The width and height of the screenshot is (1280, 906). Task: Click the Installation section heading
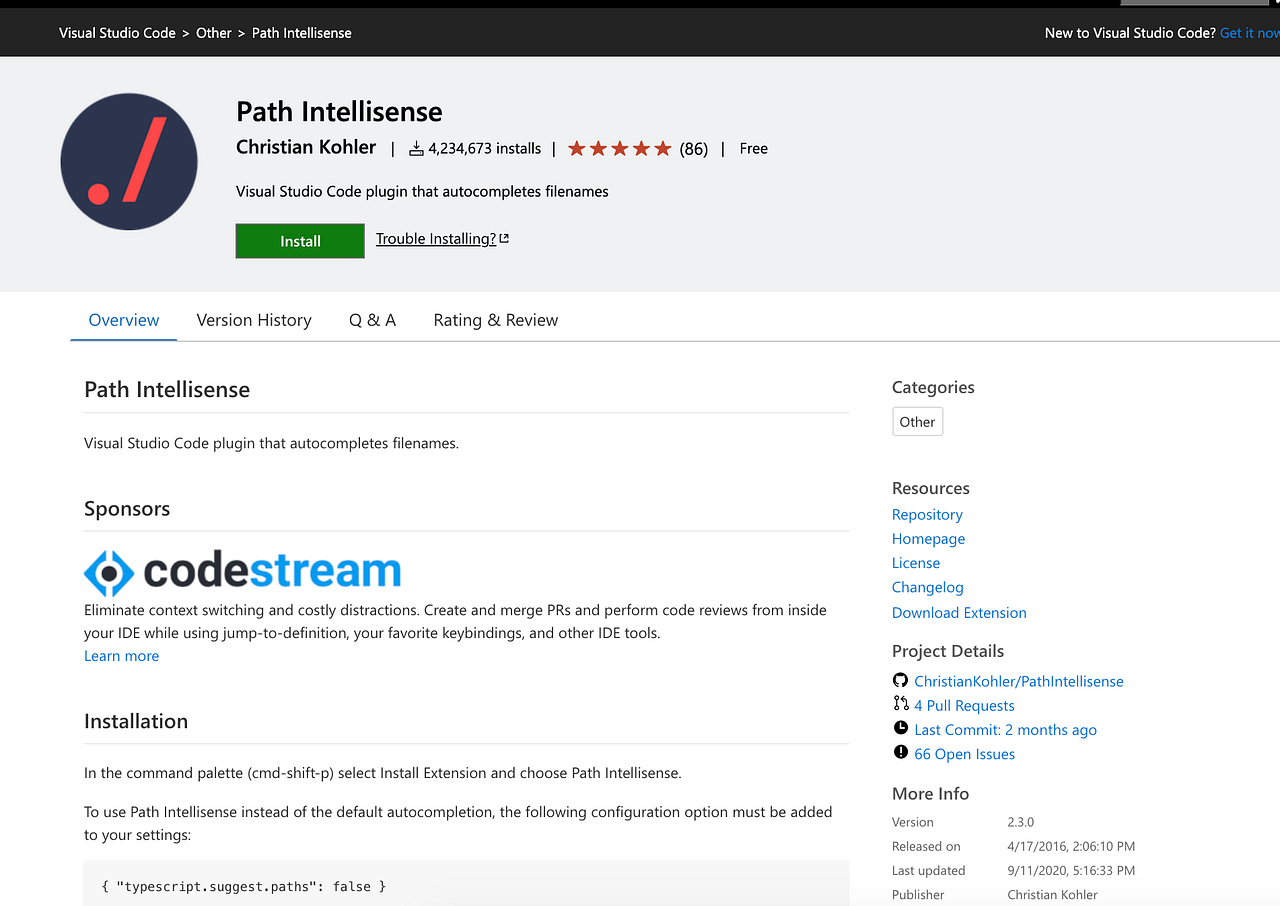136,721
